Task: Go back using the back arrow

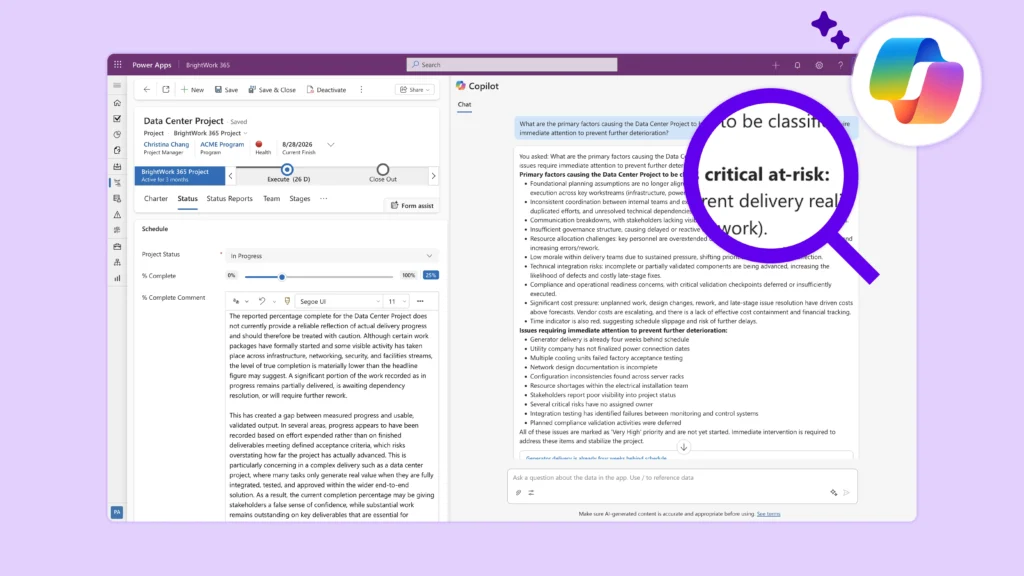Action: [147, 89]
